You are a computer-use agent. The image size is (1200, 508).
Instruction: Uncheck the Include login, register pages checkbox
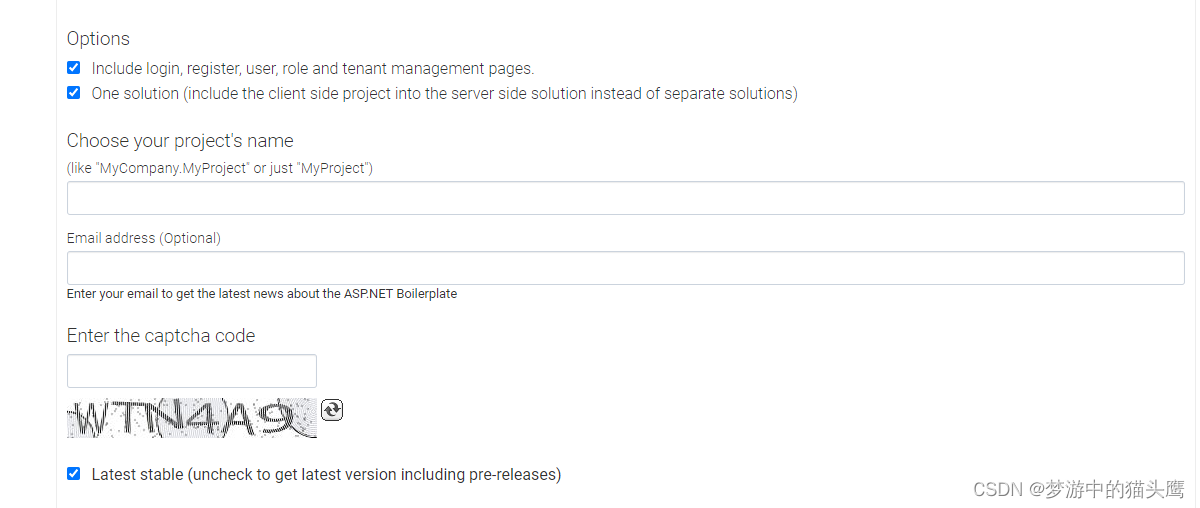point(73,68)
